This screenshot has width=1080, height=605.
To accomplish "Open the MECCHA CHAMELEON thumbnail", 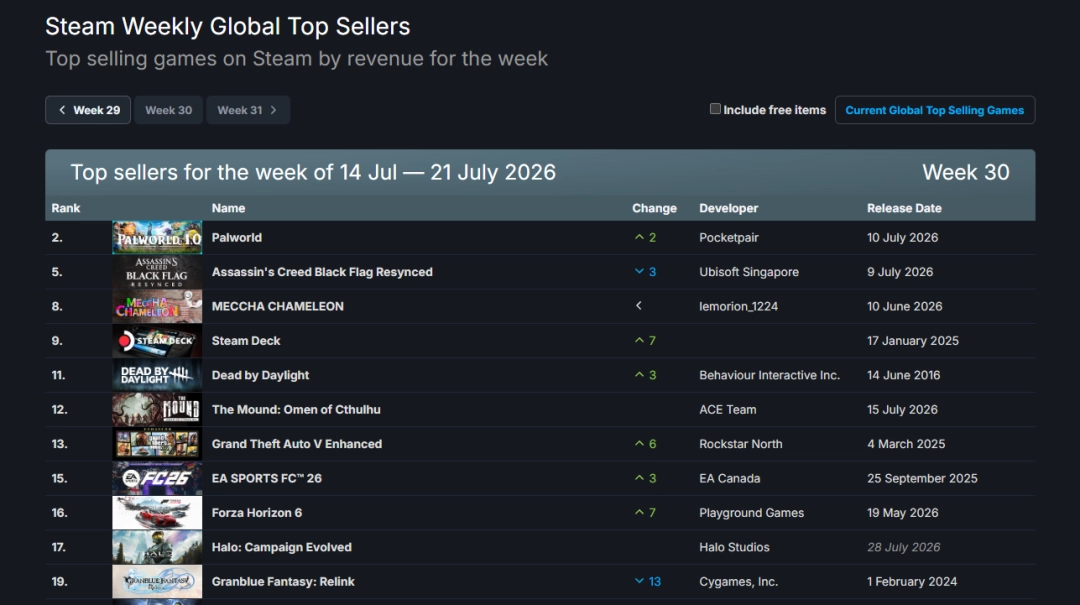I will tap(157, 307).
